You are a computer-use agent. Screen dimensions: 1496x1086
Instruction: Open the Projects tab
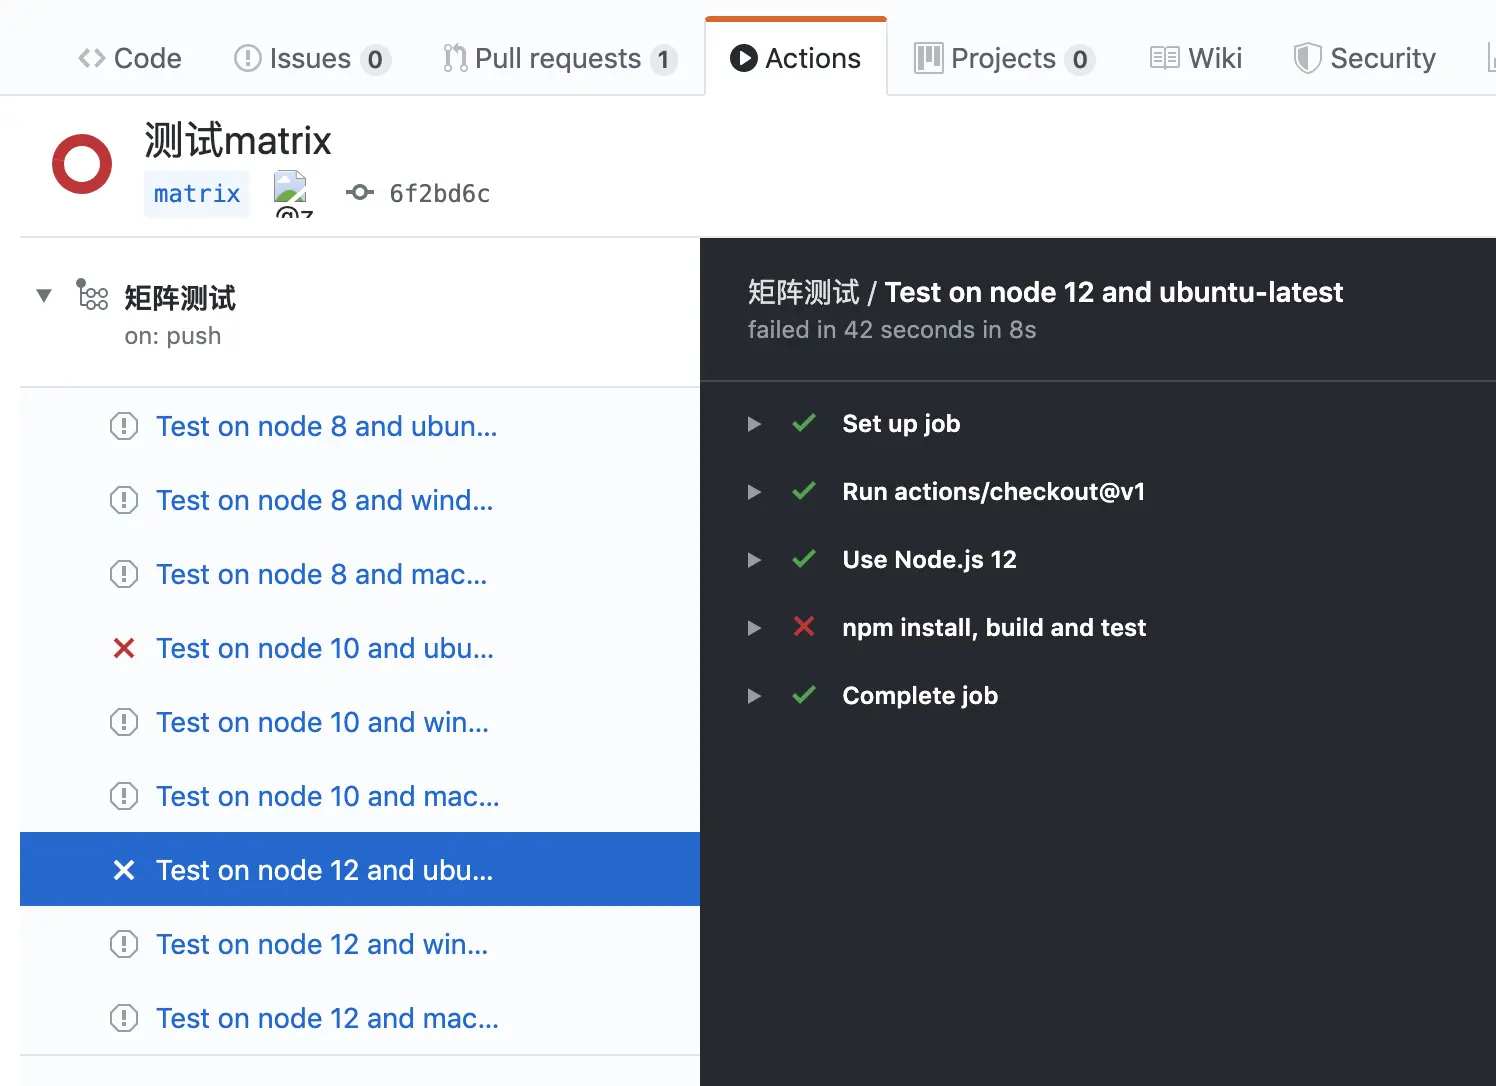[x=1004, y=58]
